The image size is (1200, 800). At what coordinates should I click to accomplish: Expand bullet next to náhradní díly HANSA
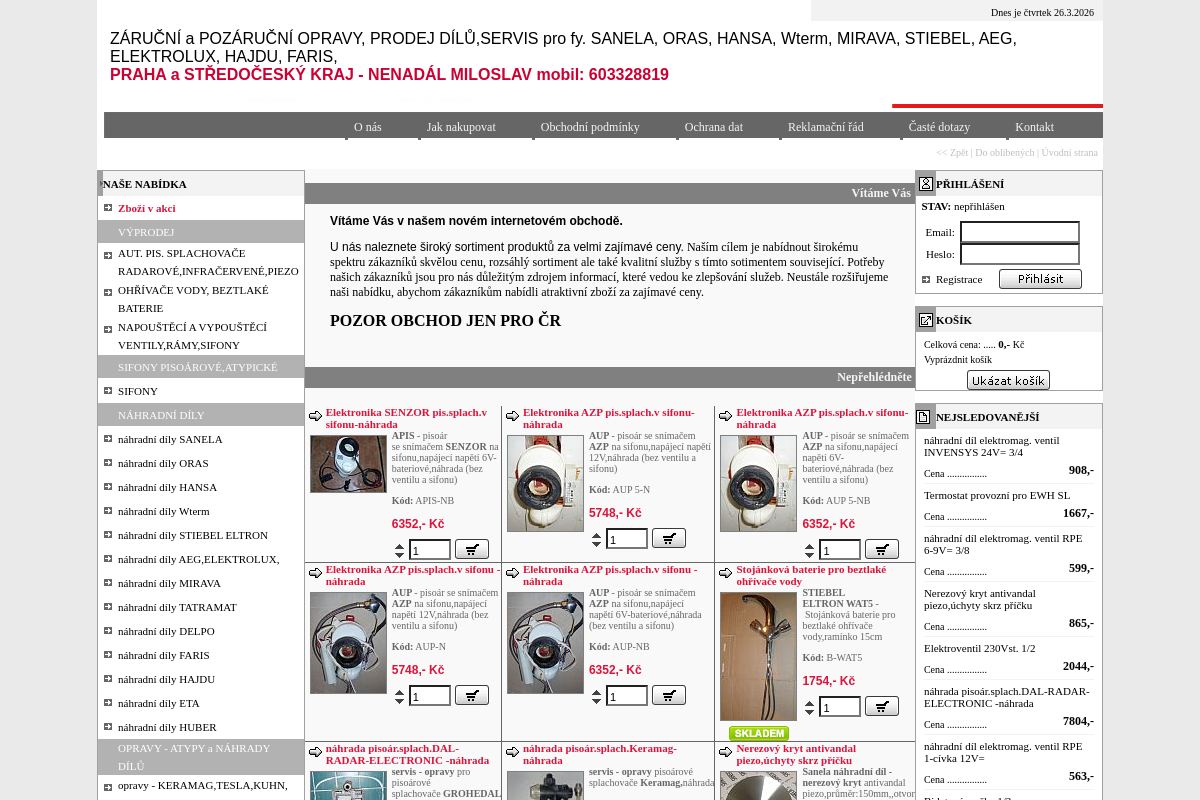(x=108, y=487)
